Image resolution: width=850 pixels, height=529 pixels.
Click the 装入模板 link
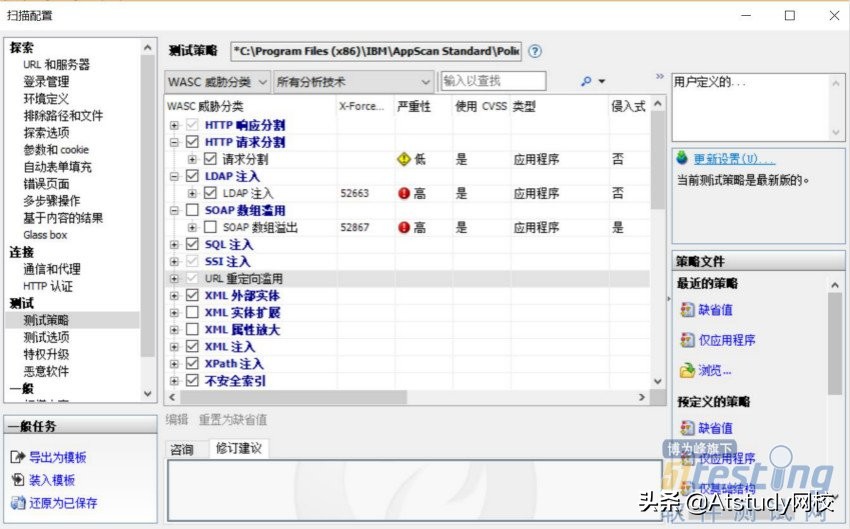click(52, 480)
